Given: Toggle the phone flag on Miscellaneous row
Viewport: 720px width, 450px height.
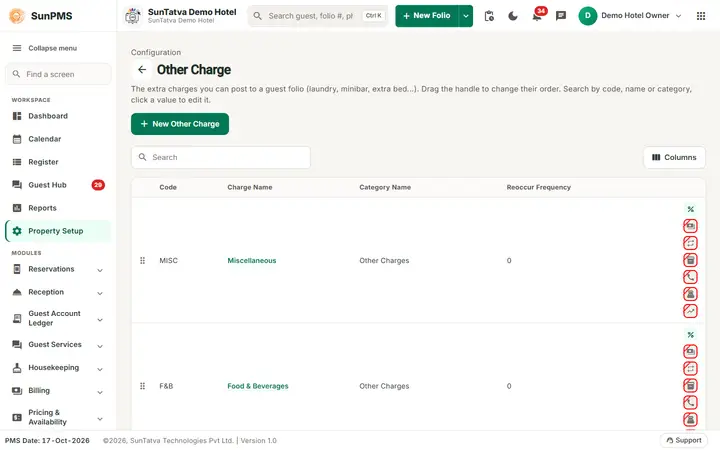Looking at the screenshot, I should coord(690,276).
